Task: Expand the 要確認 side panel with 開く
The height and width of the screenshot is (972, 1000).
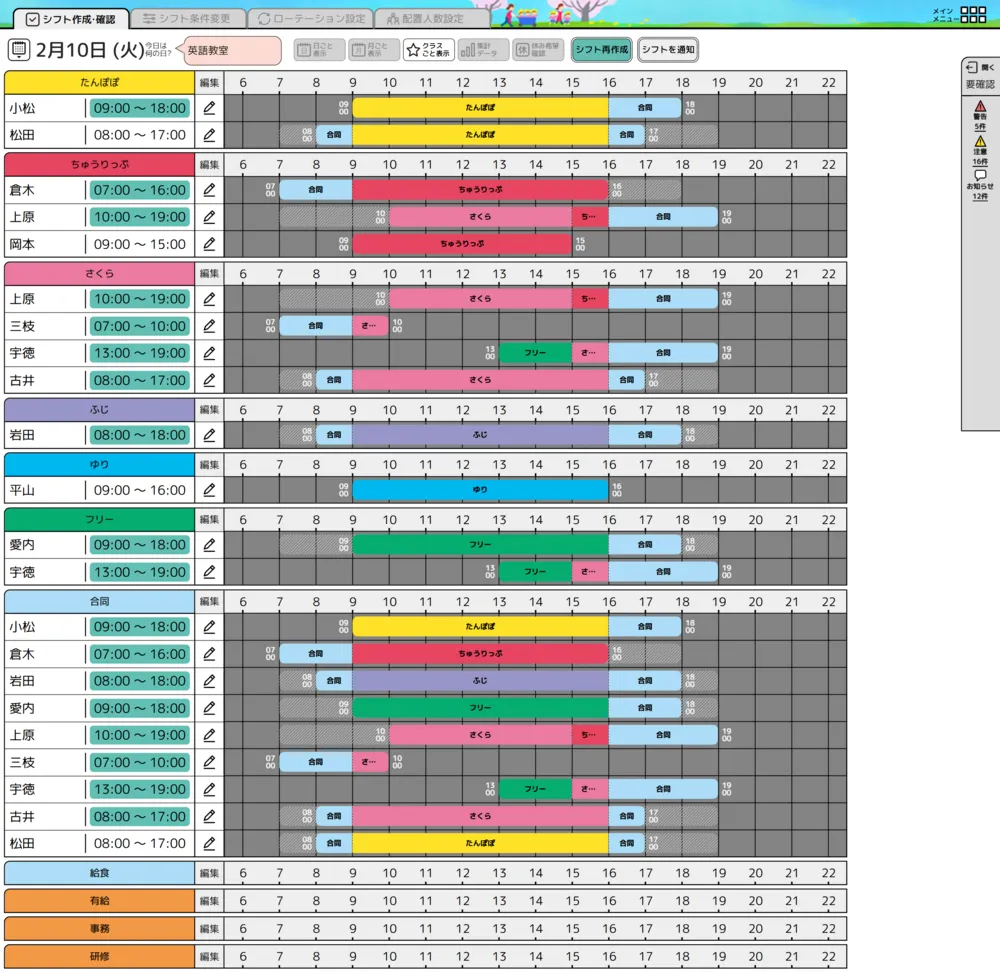Action: (980, 67)
